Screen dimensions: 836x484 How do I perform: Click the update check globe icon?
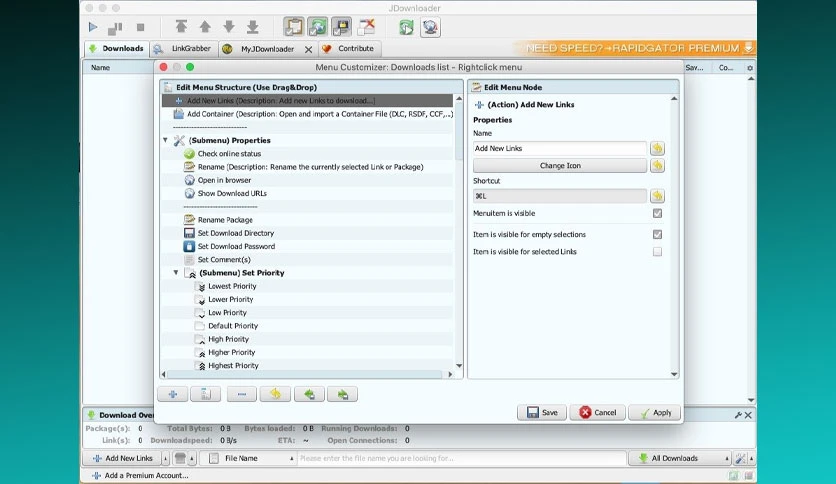click(x=430, y=27)
